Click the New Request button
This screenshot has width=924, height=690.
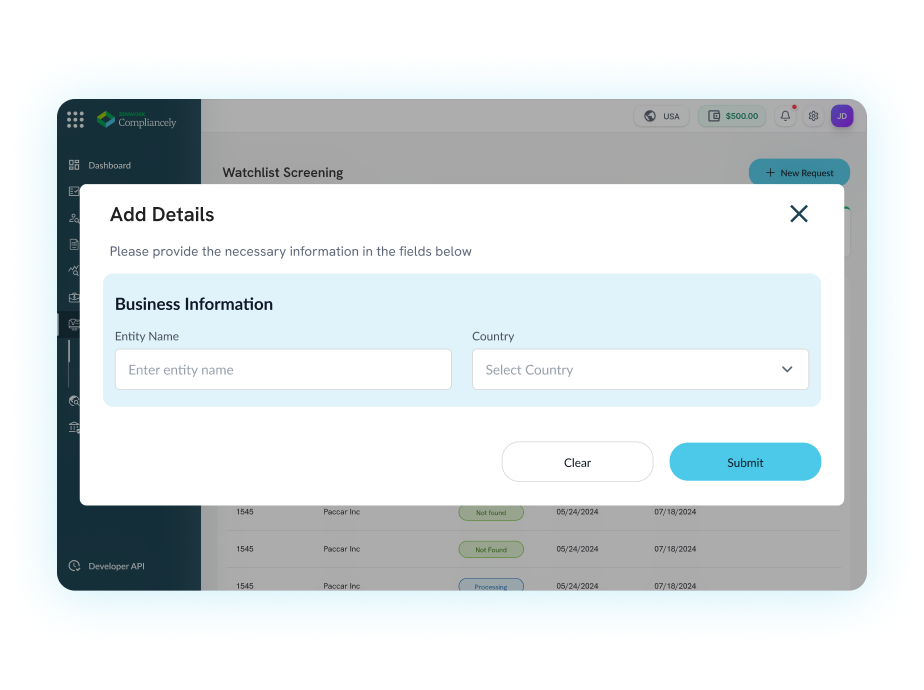798,173
